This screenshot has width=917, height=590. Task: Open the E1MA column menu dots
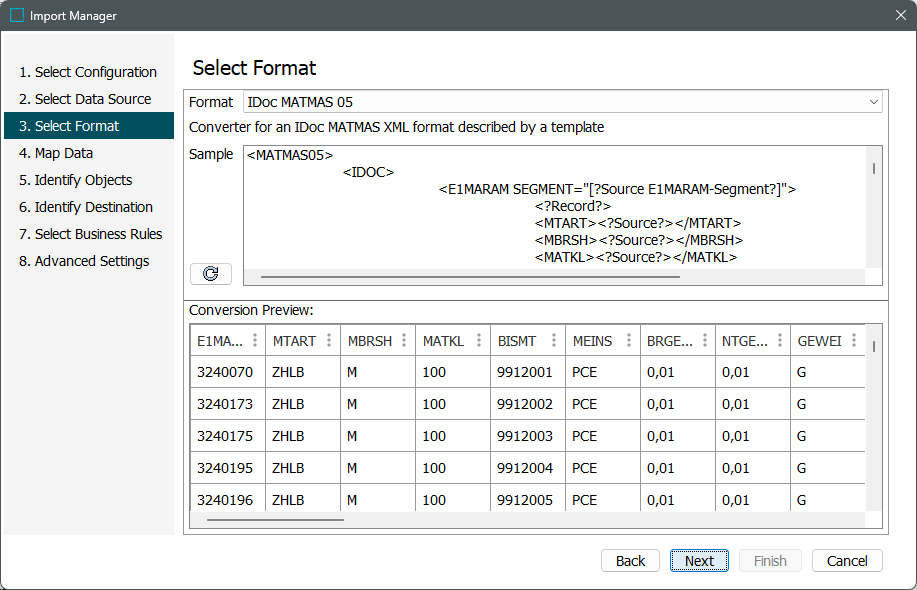tap(255, 341)
